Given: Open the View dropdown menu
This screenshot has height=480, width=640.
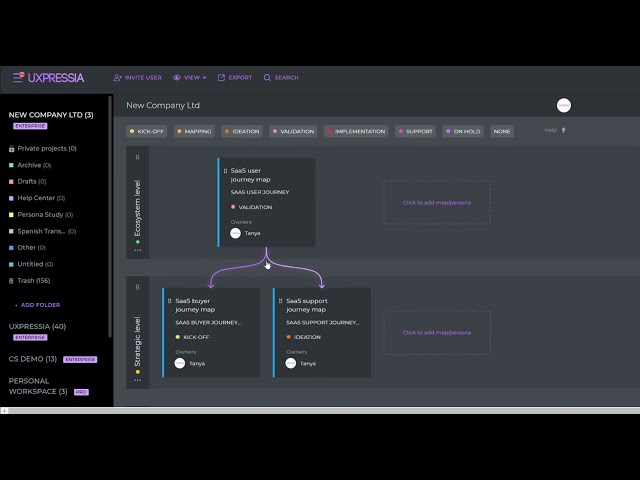Looking at the screenshot, I should tap(189, 78).
